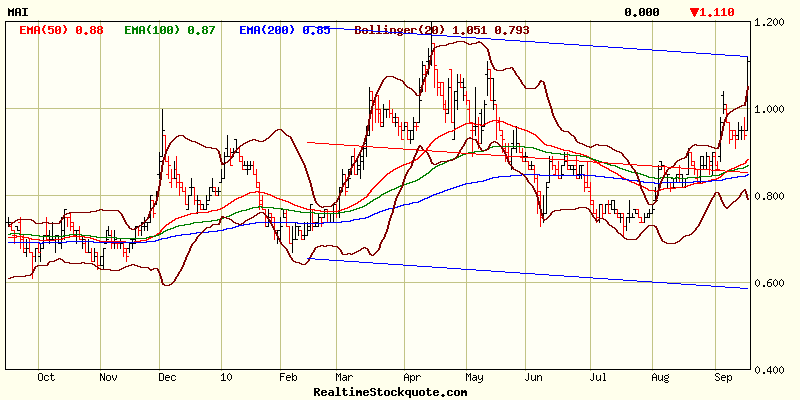Select the Oct month label on time axis

click(x=44, y=379)
